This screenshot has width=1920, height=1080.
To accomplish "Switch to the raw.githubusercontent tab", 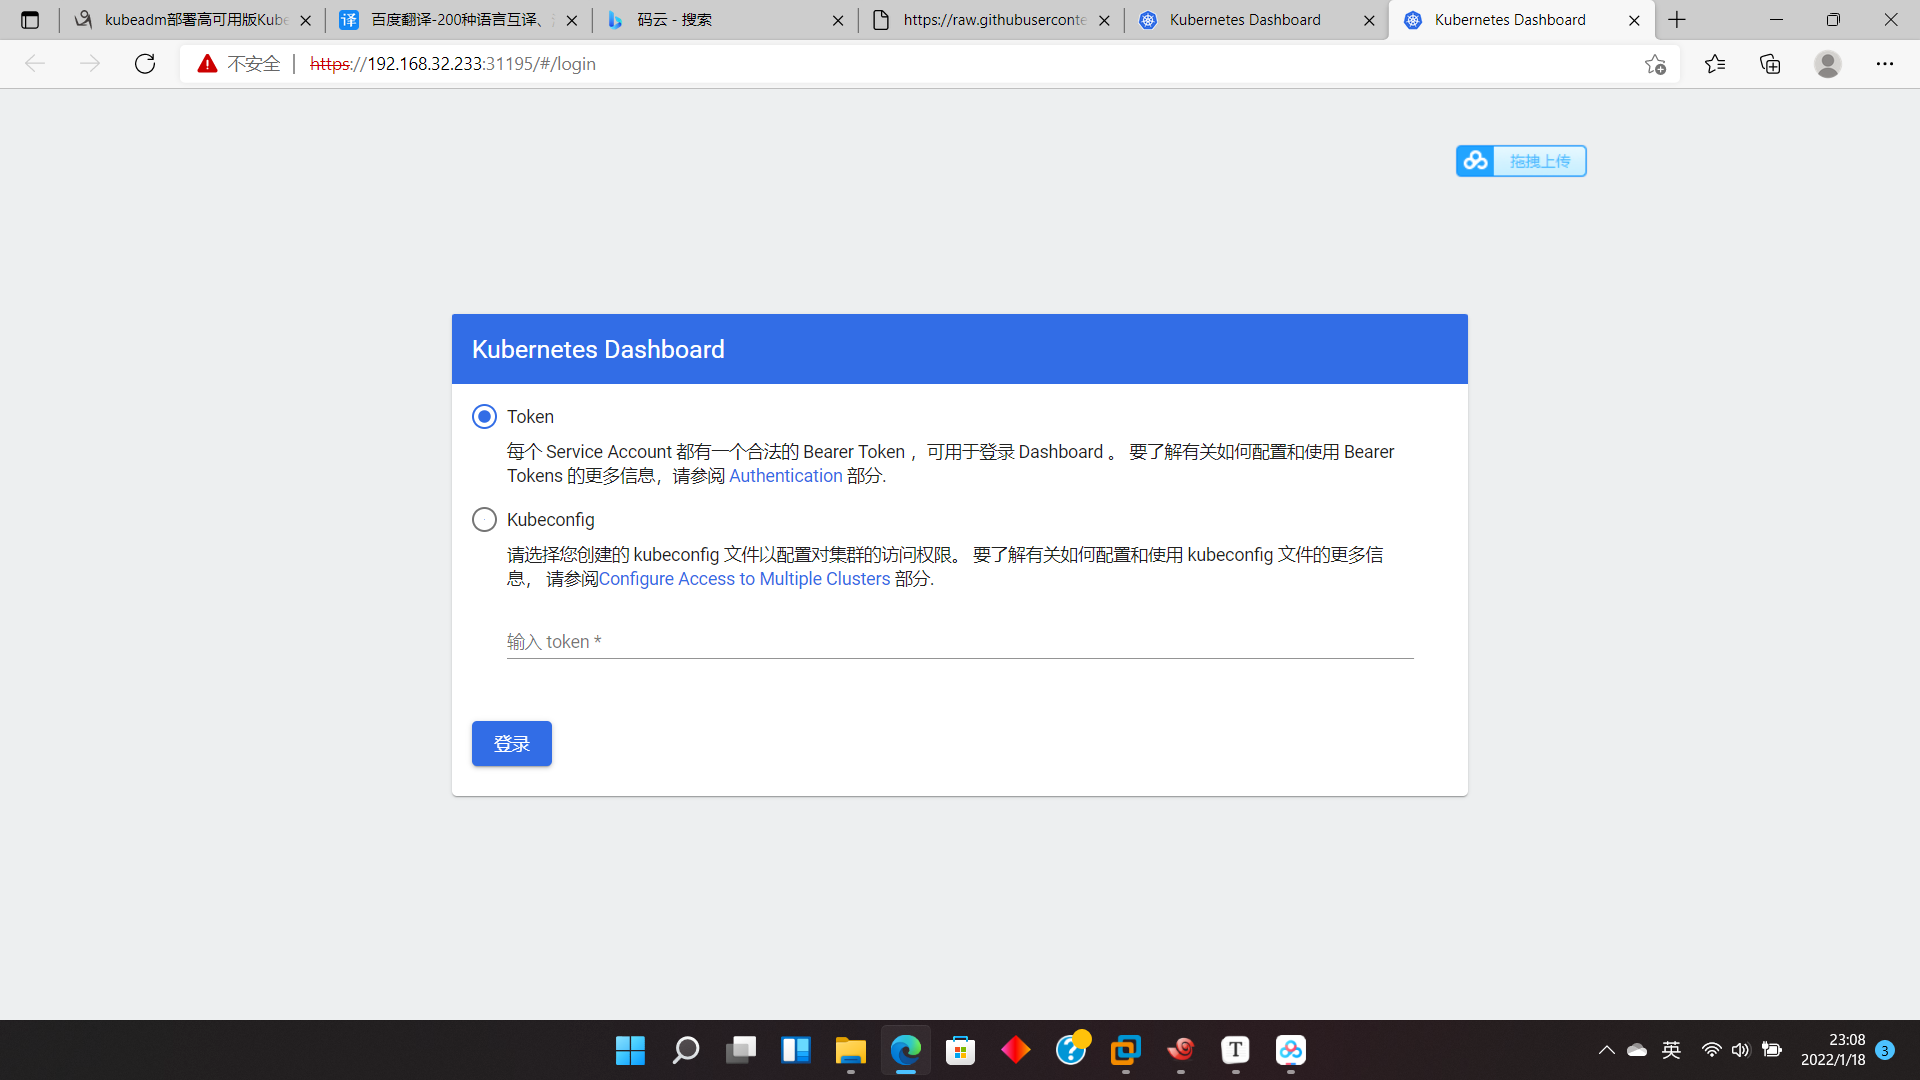I will [x=990, y=20].
